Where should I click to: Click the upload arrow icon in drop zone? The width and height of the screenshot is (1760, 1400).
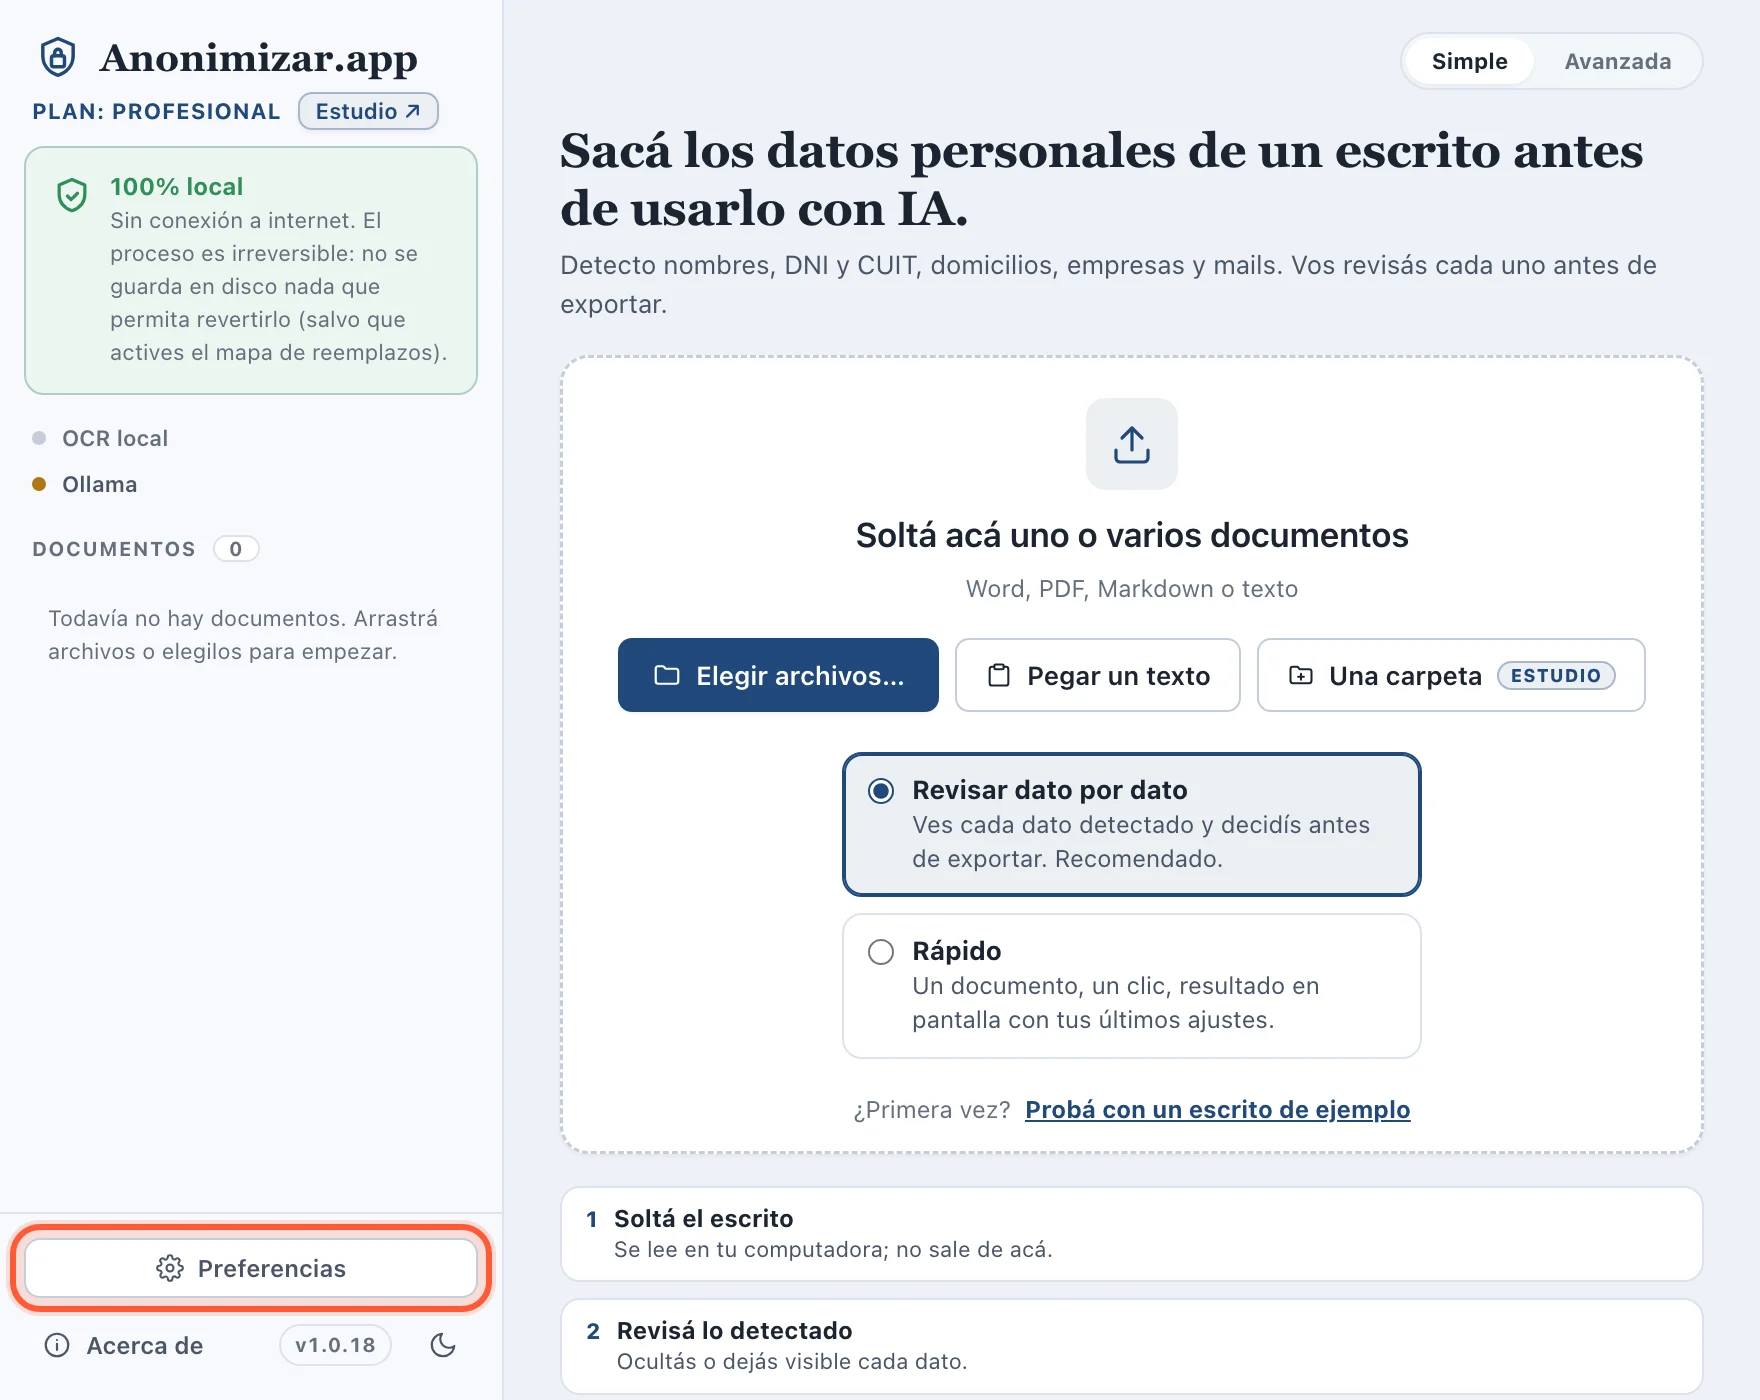pos(1132,444)
